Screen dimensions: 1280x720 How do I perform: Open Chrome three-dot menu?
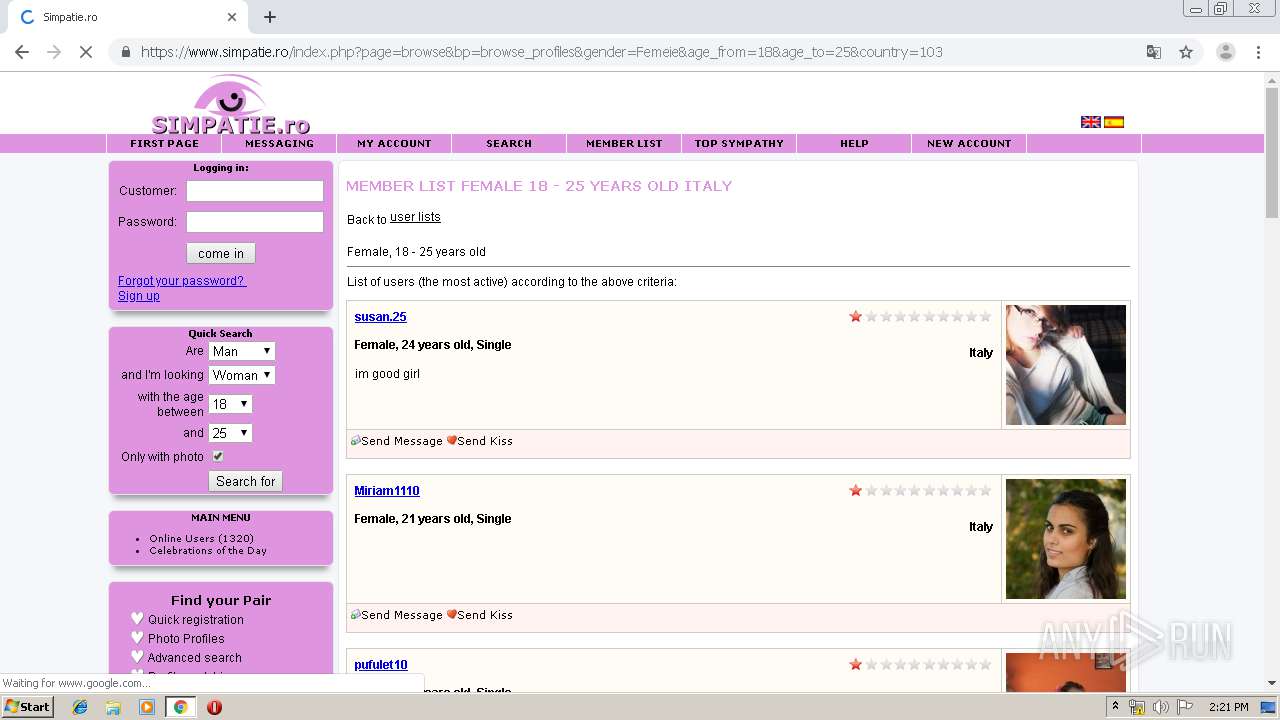tap(1259, 52)
